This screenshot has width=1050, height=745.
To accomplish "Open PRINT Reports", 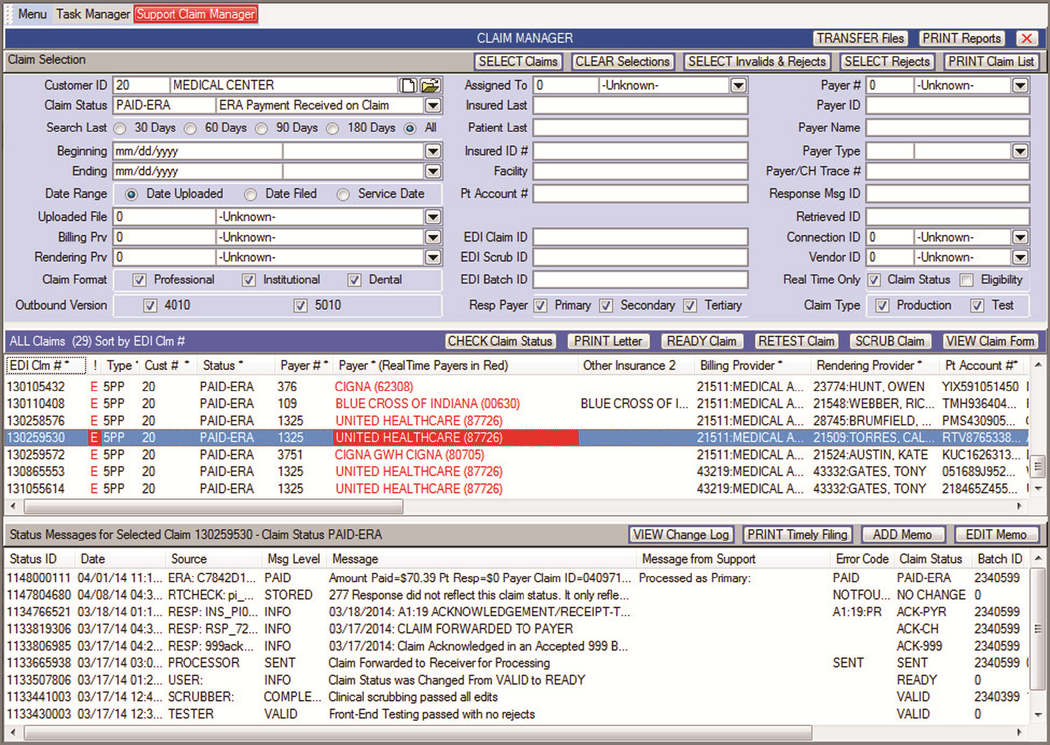I will [x=961, y=38].
